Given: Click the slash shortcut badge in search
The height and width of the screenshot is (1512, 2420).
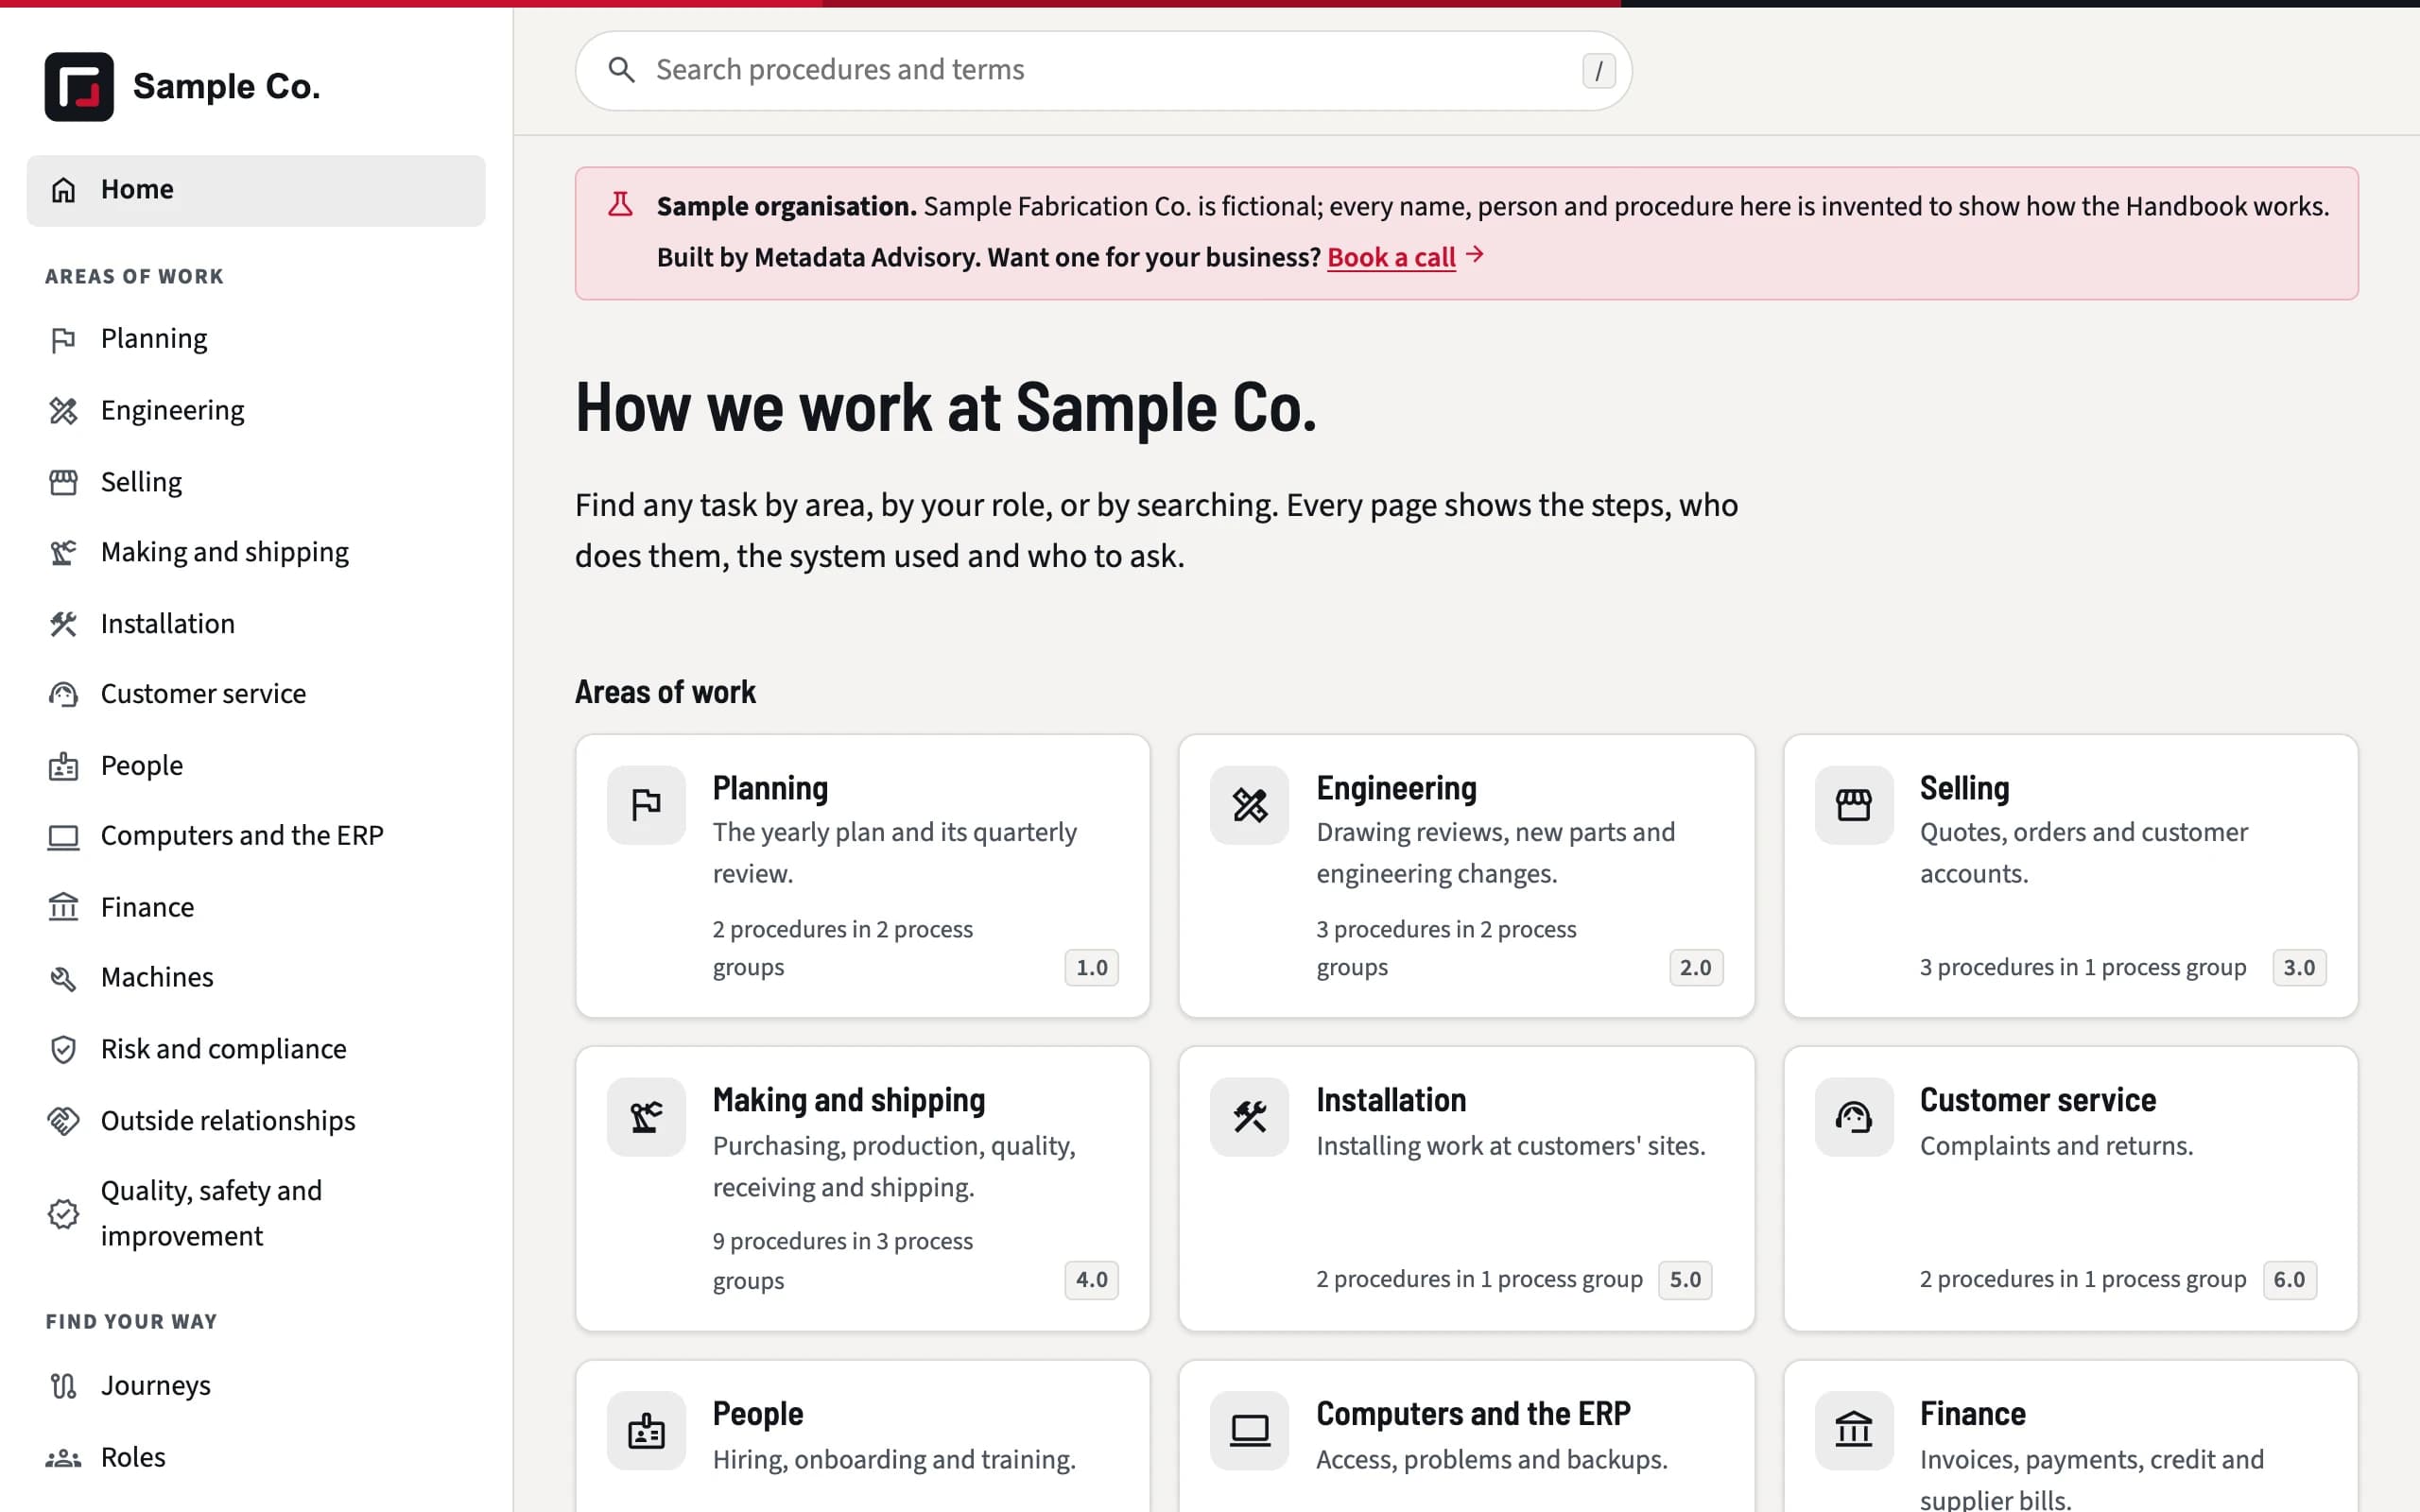Looking at the screenshot, I should point(1598,70).
